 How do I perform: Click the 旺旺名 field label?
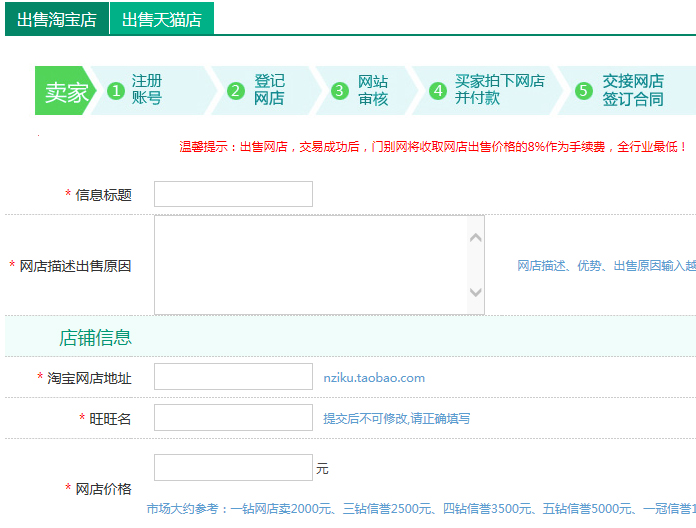(111, 419)
